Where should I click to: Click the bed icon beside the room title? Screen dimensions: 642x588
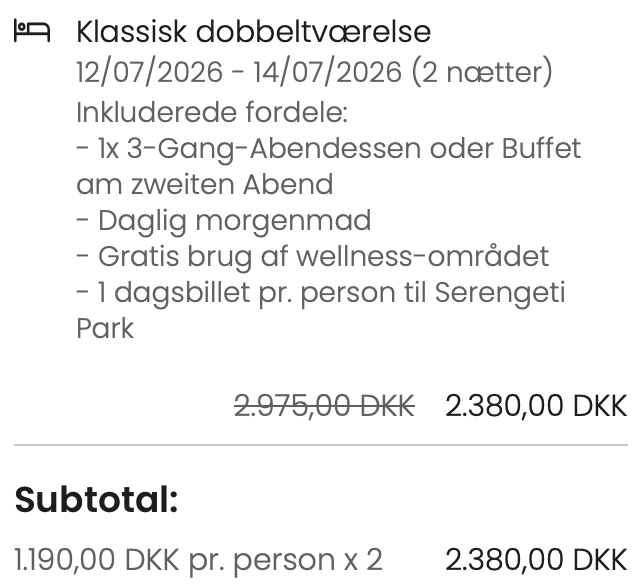pyautogui.click(x=32, y=32)
